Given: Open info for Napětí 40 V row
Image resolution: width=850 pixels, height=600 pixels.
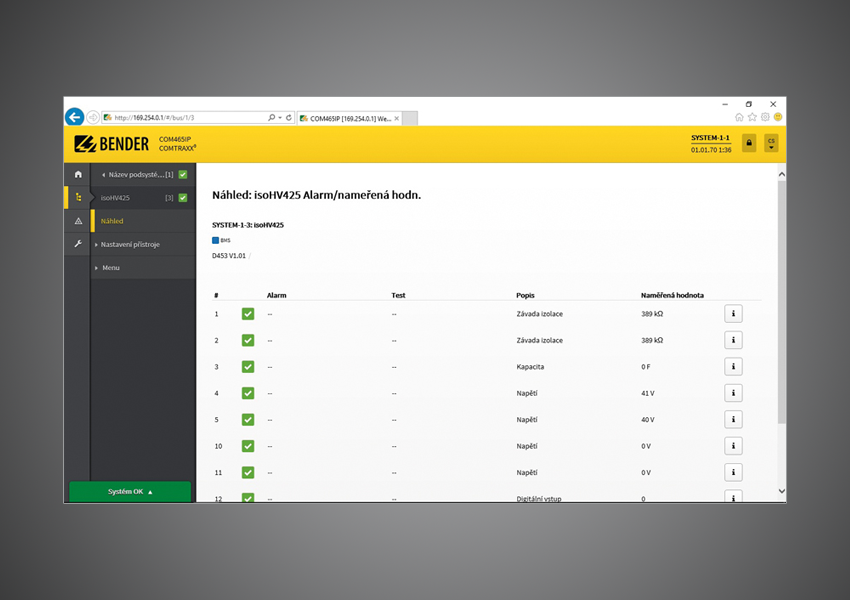Looking at the screenshot, I should point(733,419).
